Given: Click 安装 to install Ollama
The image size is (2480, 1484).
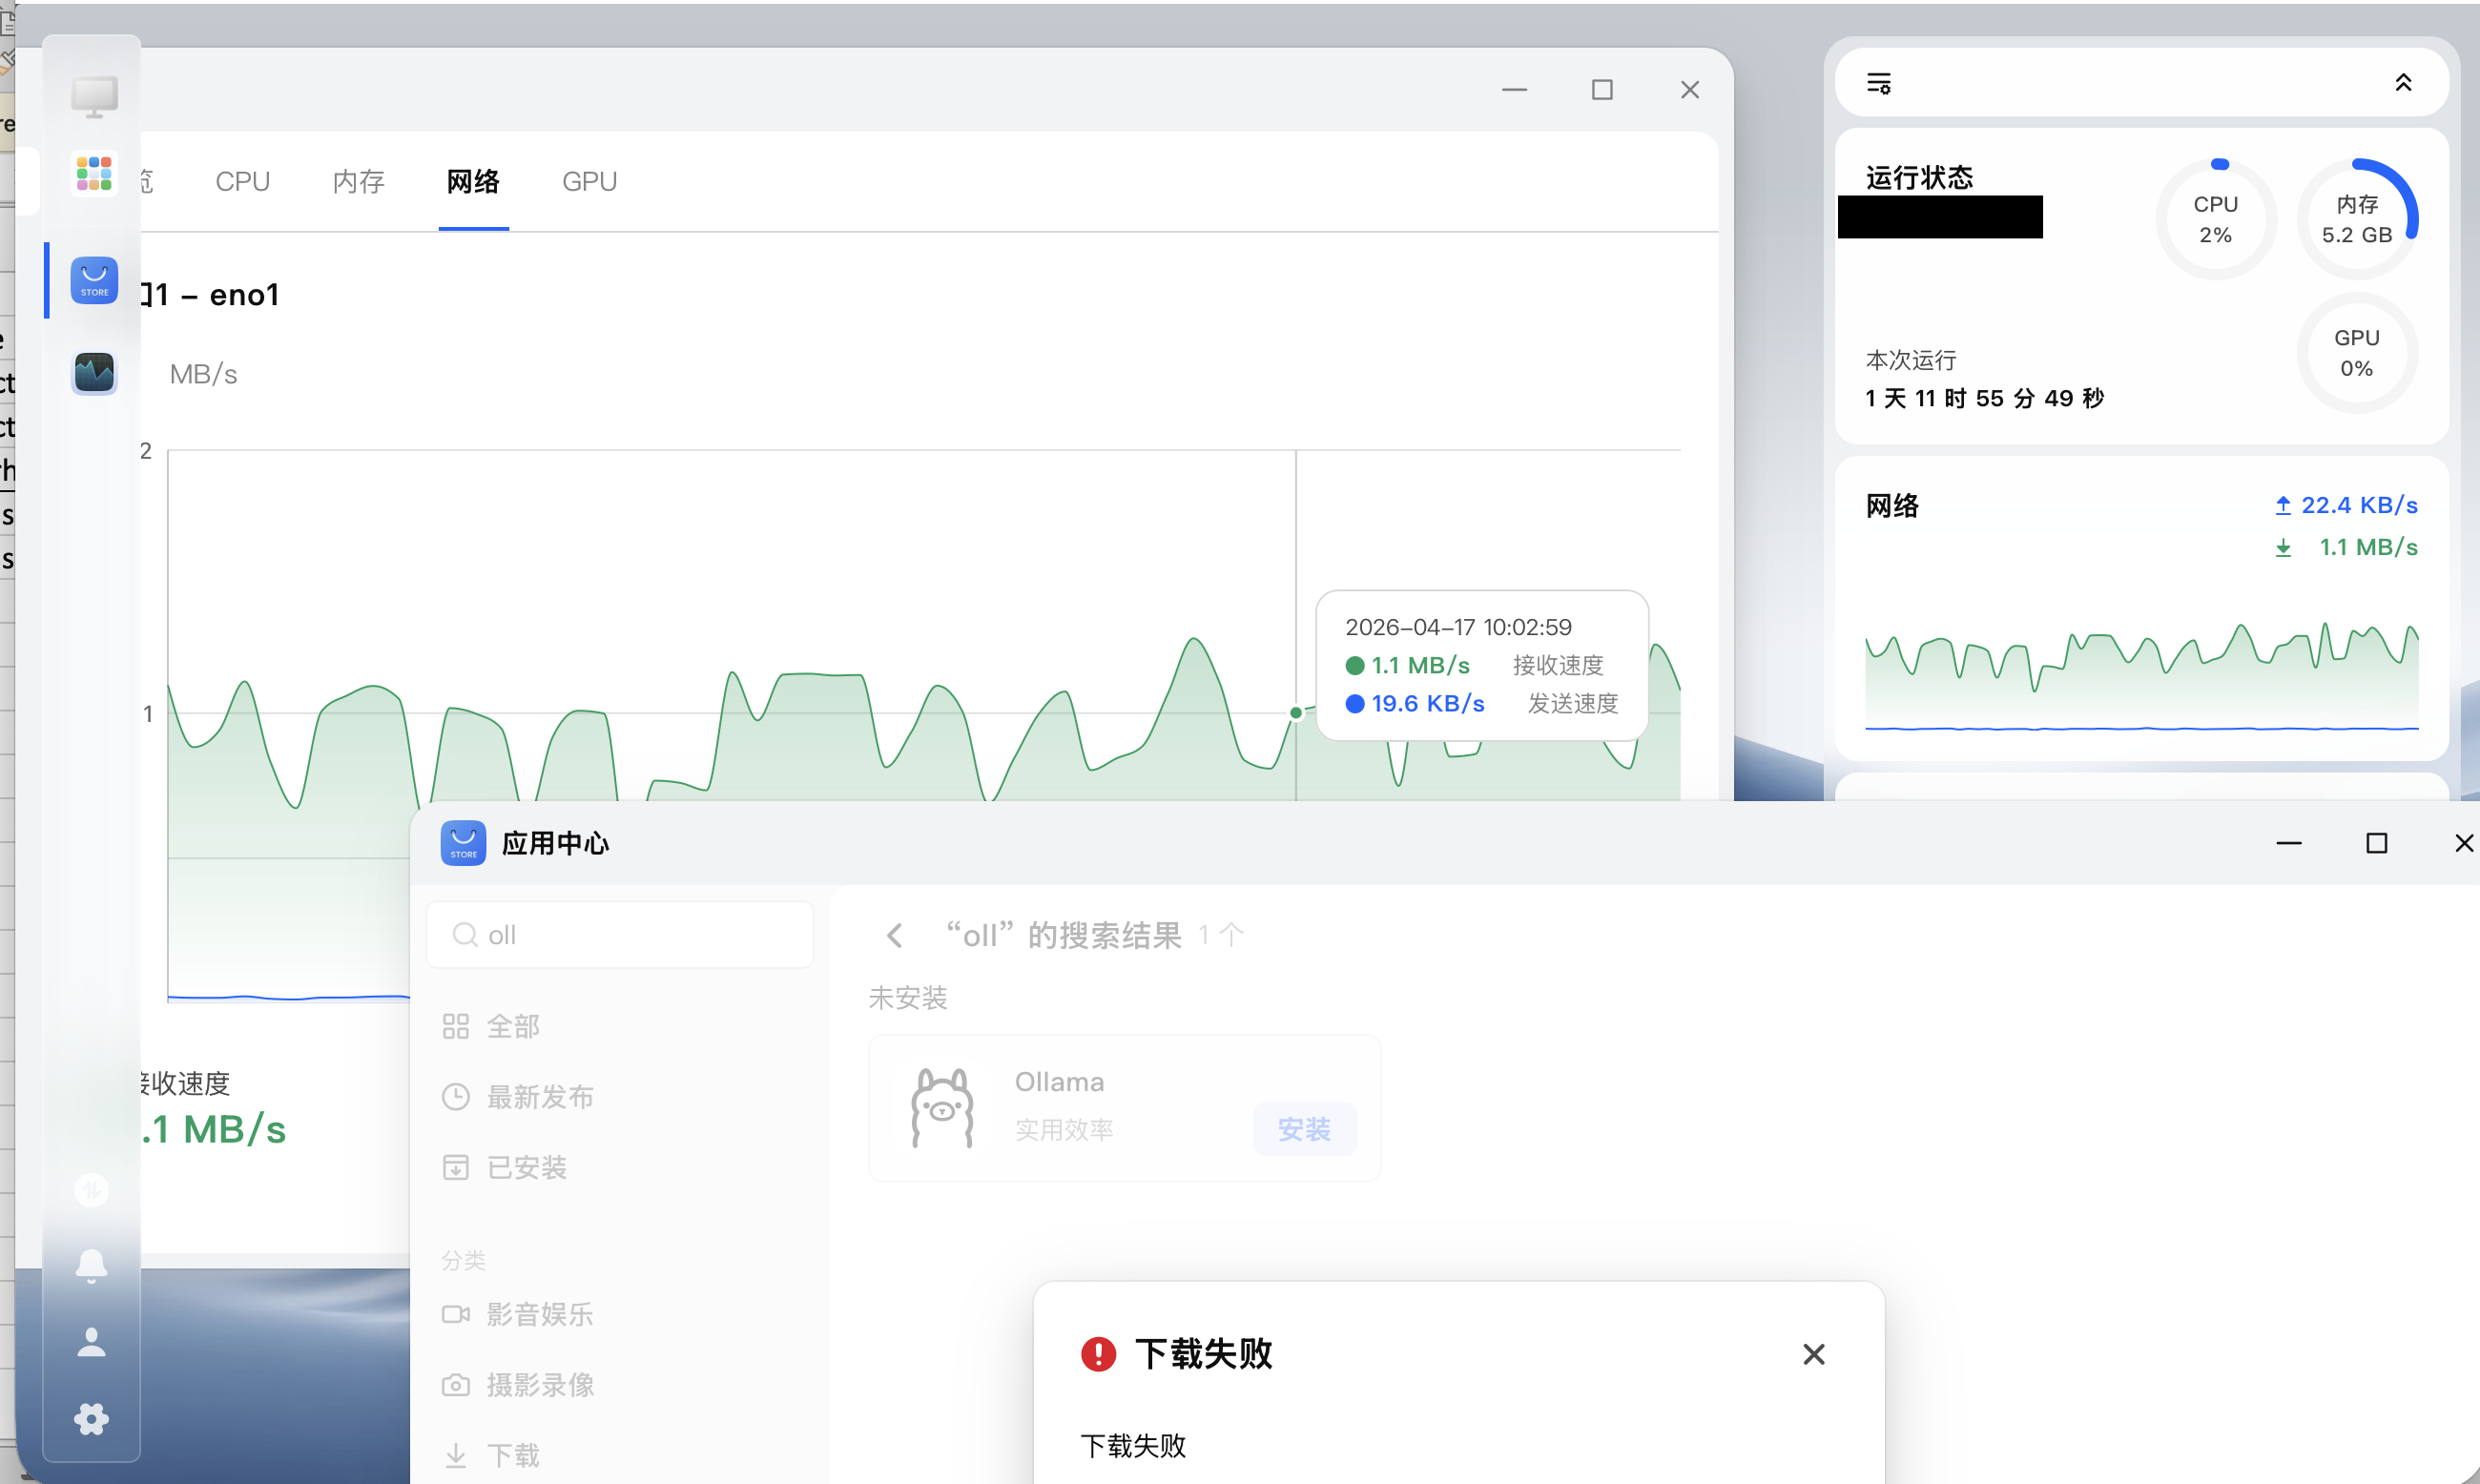Looking at the screenshot, I should (1304, 1129).
